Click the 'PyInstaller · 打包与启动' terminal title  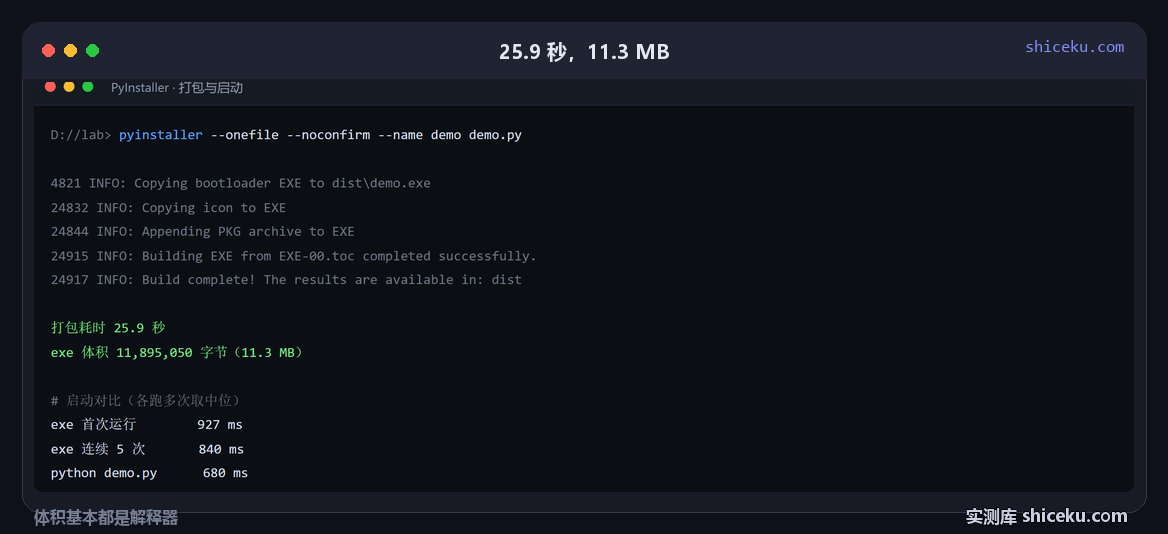[177, 88]
